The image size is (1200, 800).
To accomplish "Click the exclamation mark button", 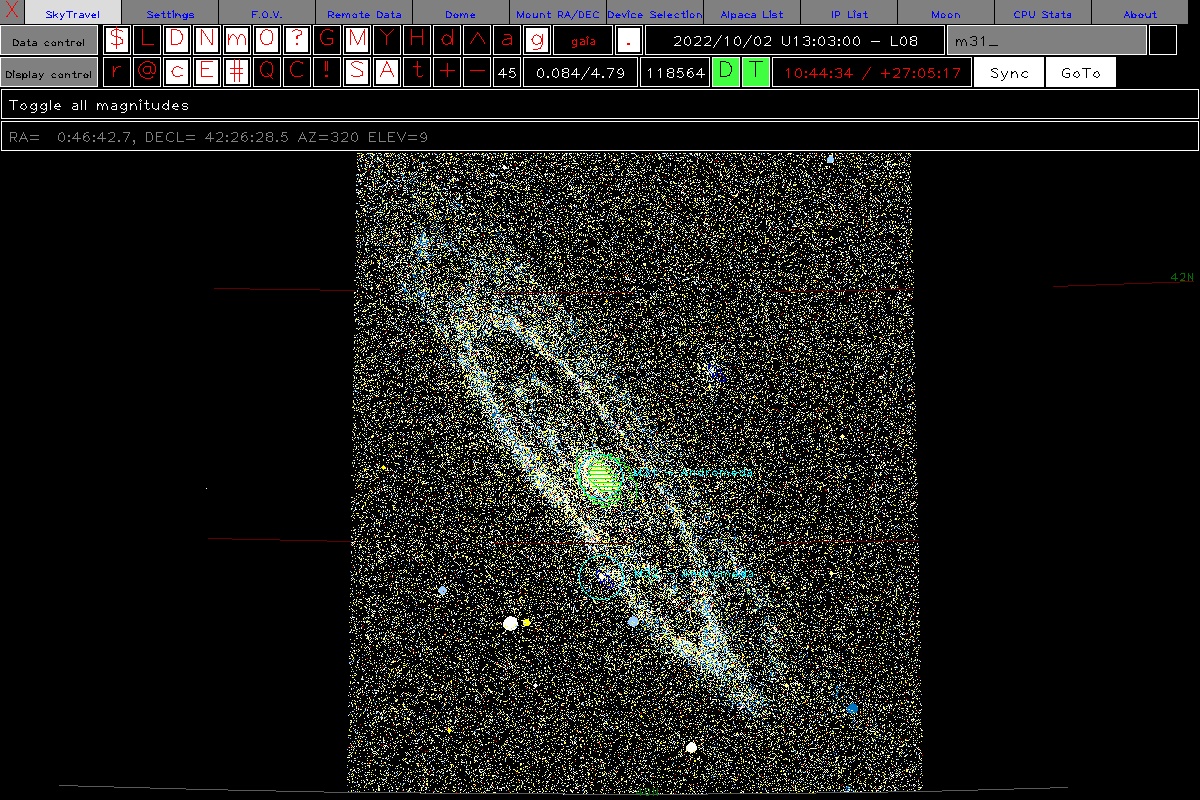I will tap(327, 73).
